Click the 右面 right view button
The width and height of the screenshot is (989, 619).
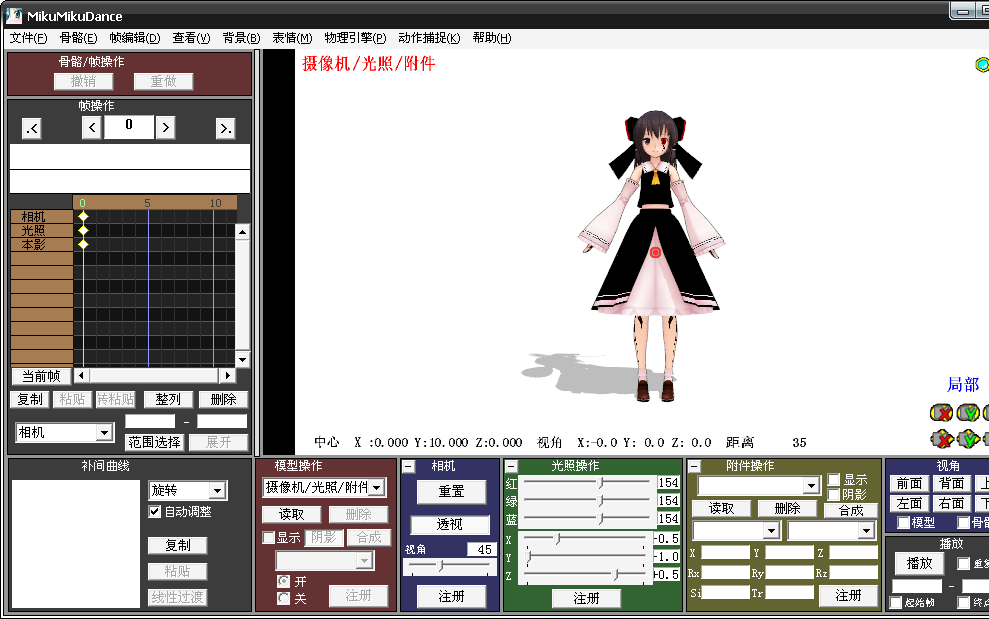pos(951,503)
